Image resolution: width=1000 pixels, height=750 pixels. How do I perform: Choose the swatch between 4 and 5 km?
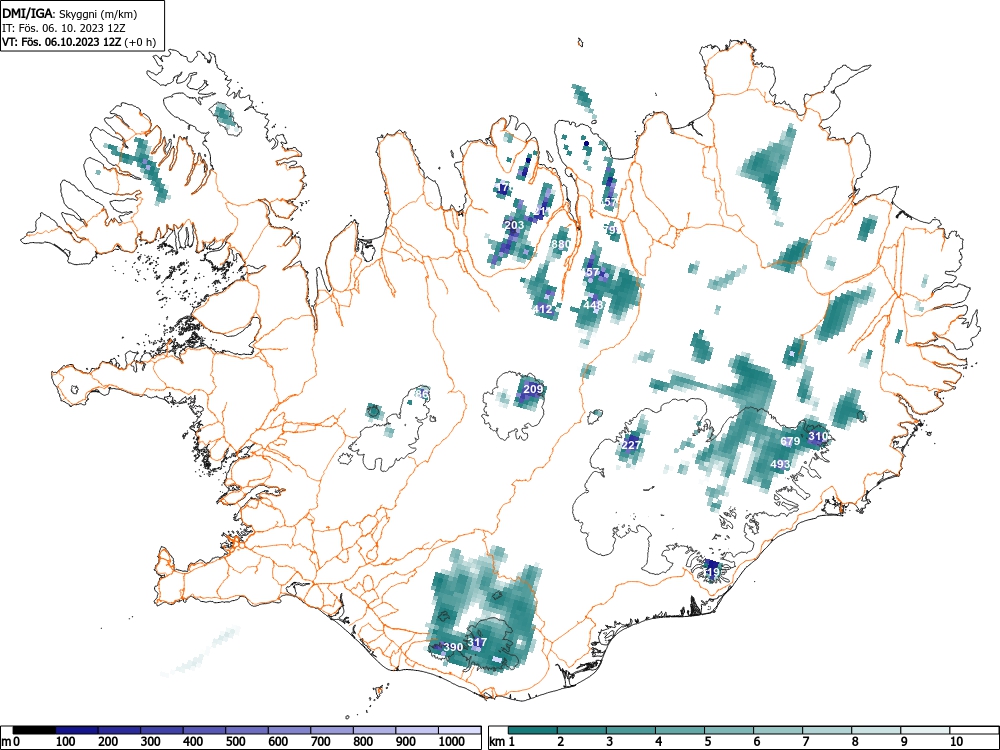[x=680, y=730]
